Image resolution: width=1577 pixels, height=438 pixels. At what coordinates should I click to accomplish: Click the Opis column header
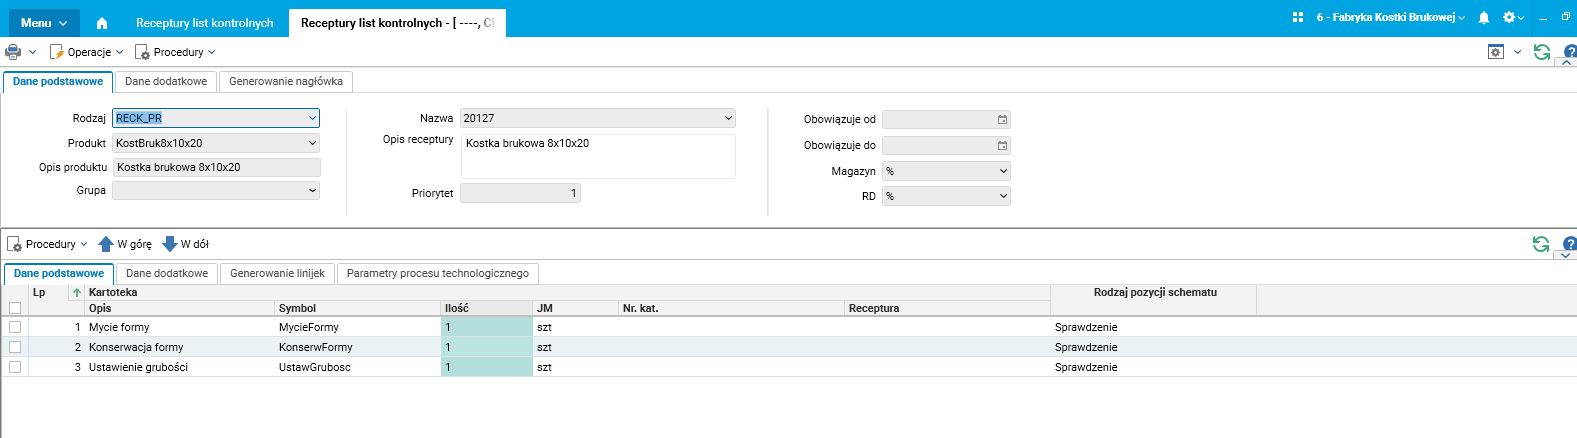(x=180, y=308)
